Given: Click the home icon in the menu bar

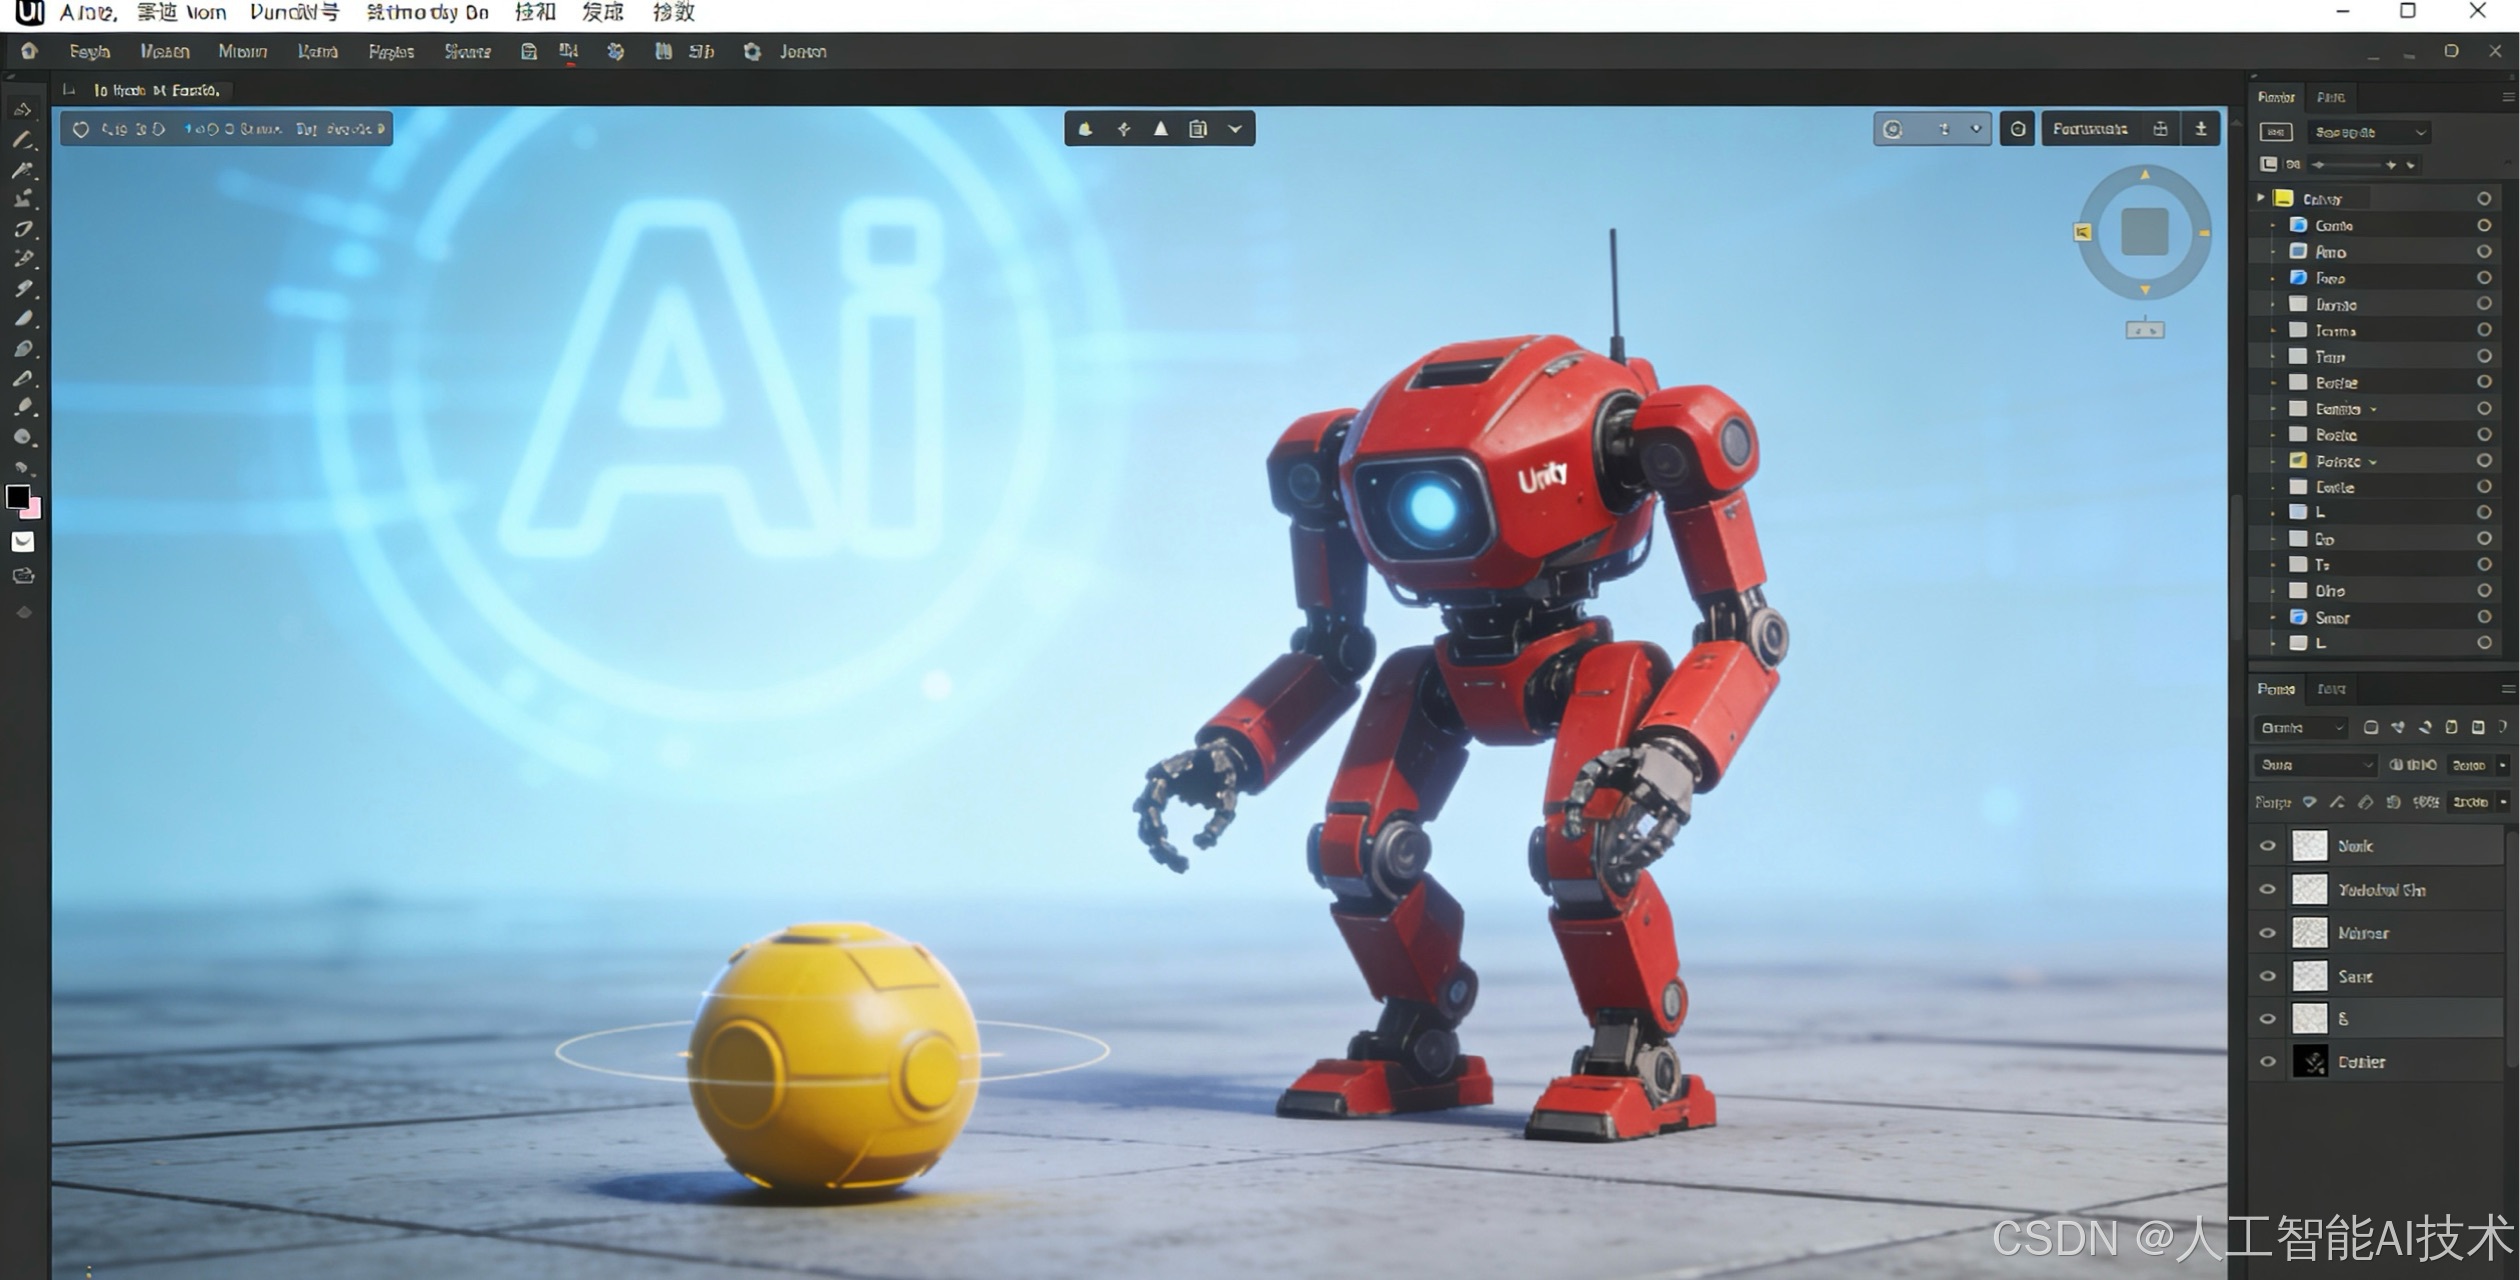Looking at the screenshot, I should [x=29, y=51].
